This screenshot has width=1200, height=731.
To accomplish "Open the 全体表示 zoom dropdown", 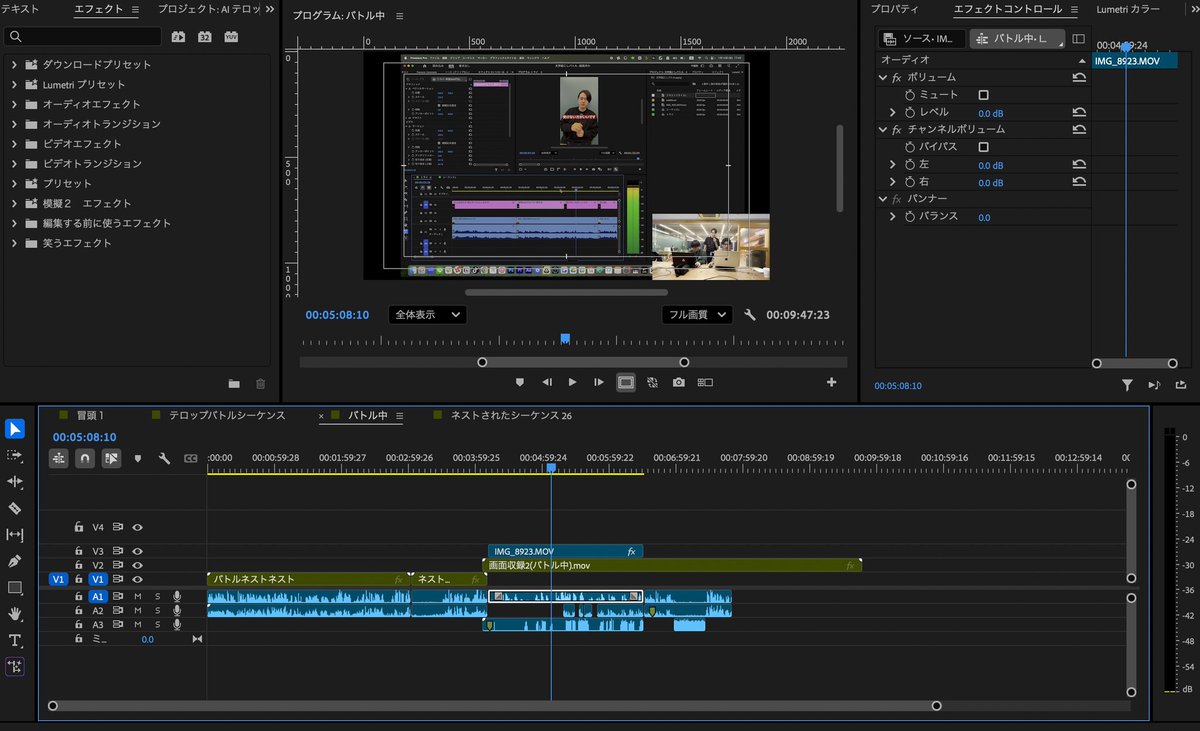I will 427,314.
